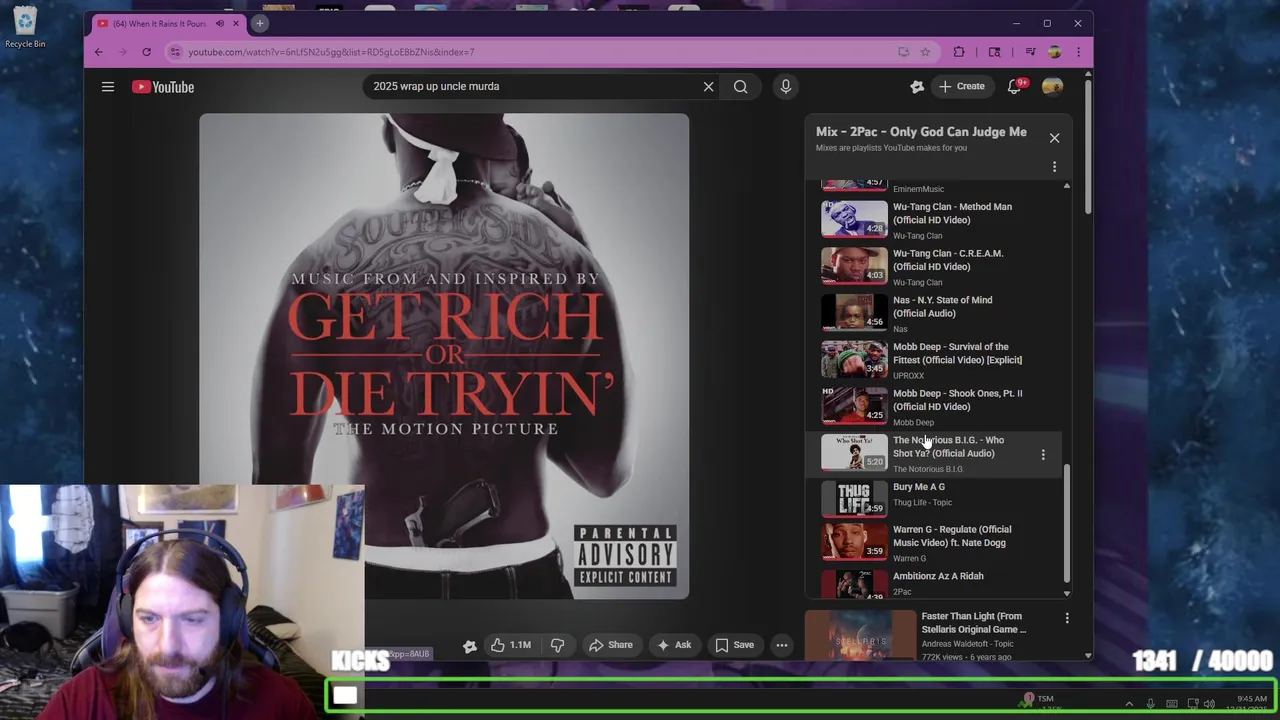Play Bury Me A G
The image size is (1280, 720).
pyautogui.click(x=919, y=487)
